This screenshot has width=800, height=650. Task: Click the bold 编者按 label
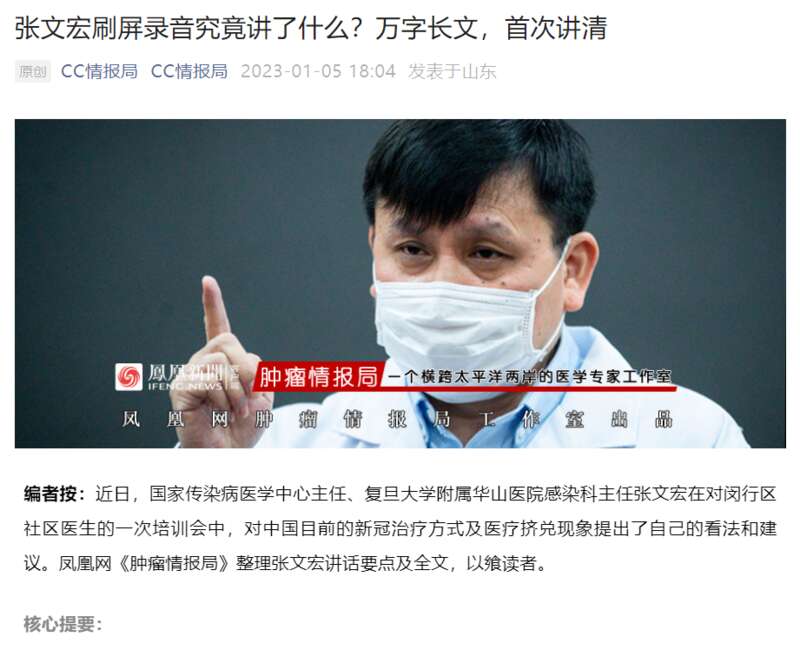(x=54, y=494)
